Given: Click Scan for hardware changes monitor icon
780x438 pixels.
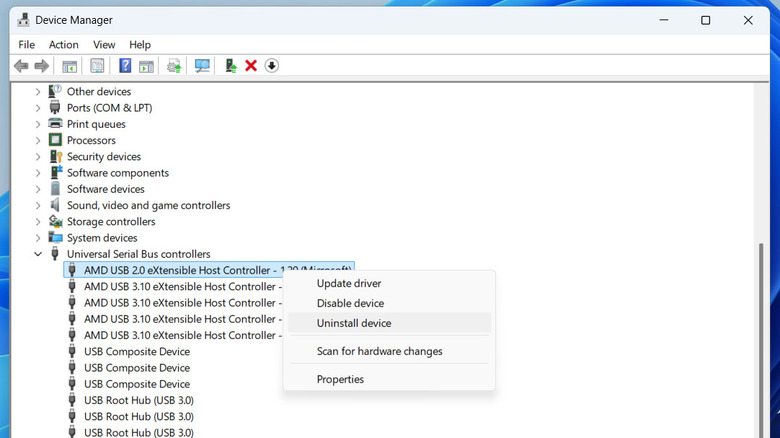Looking at the screenshot, I should point(202,66).
